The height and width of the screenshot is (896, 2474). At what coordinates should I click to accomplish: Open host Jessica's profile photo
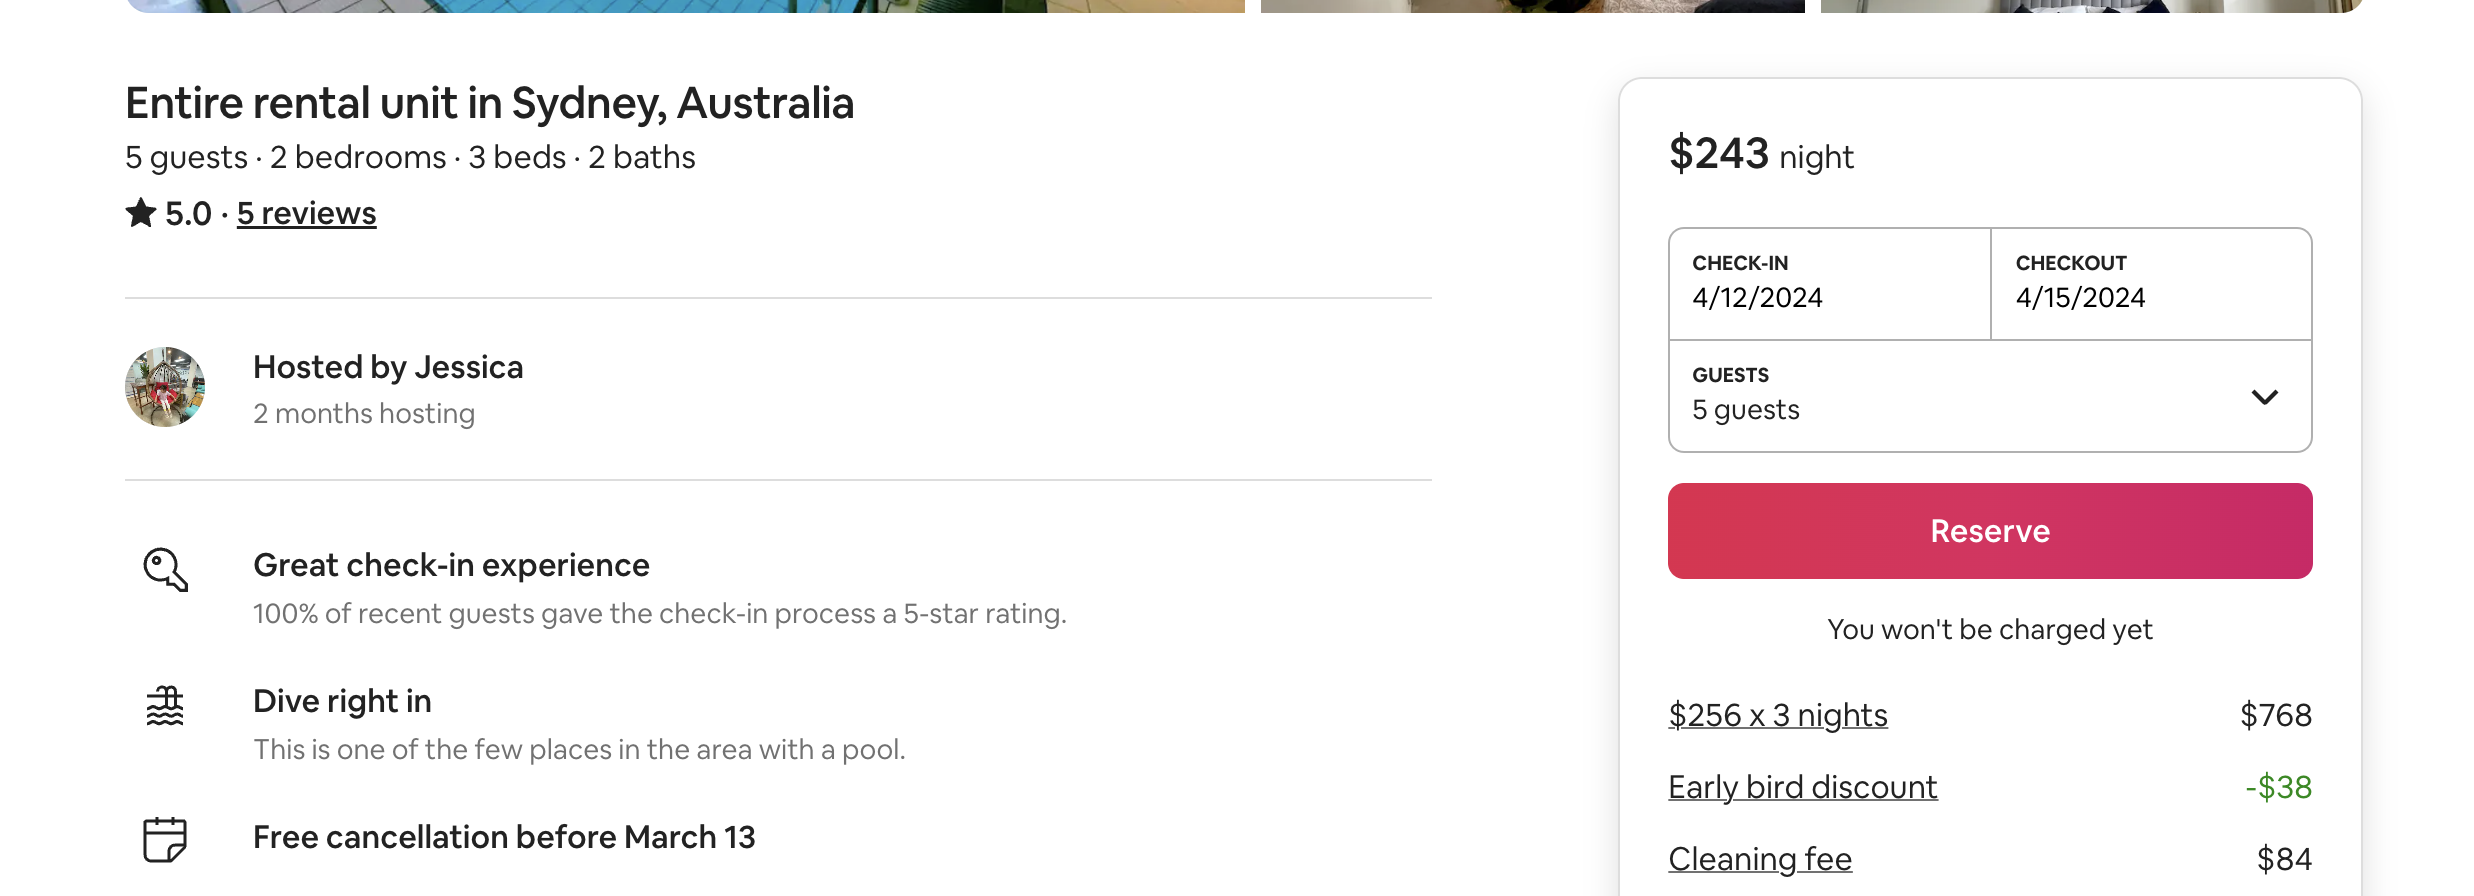[x=165, y=387]
